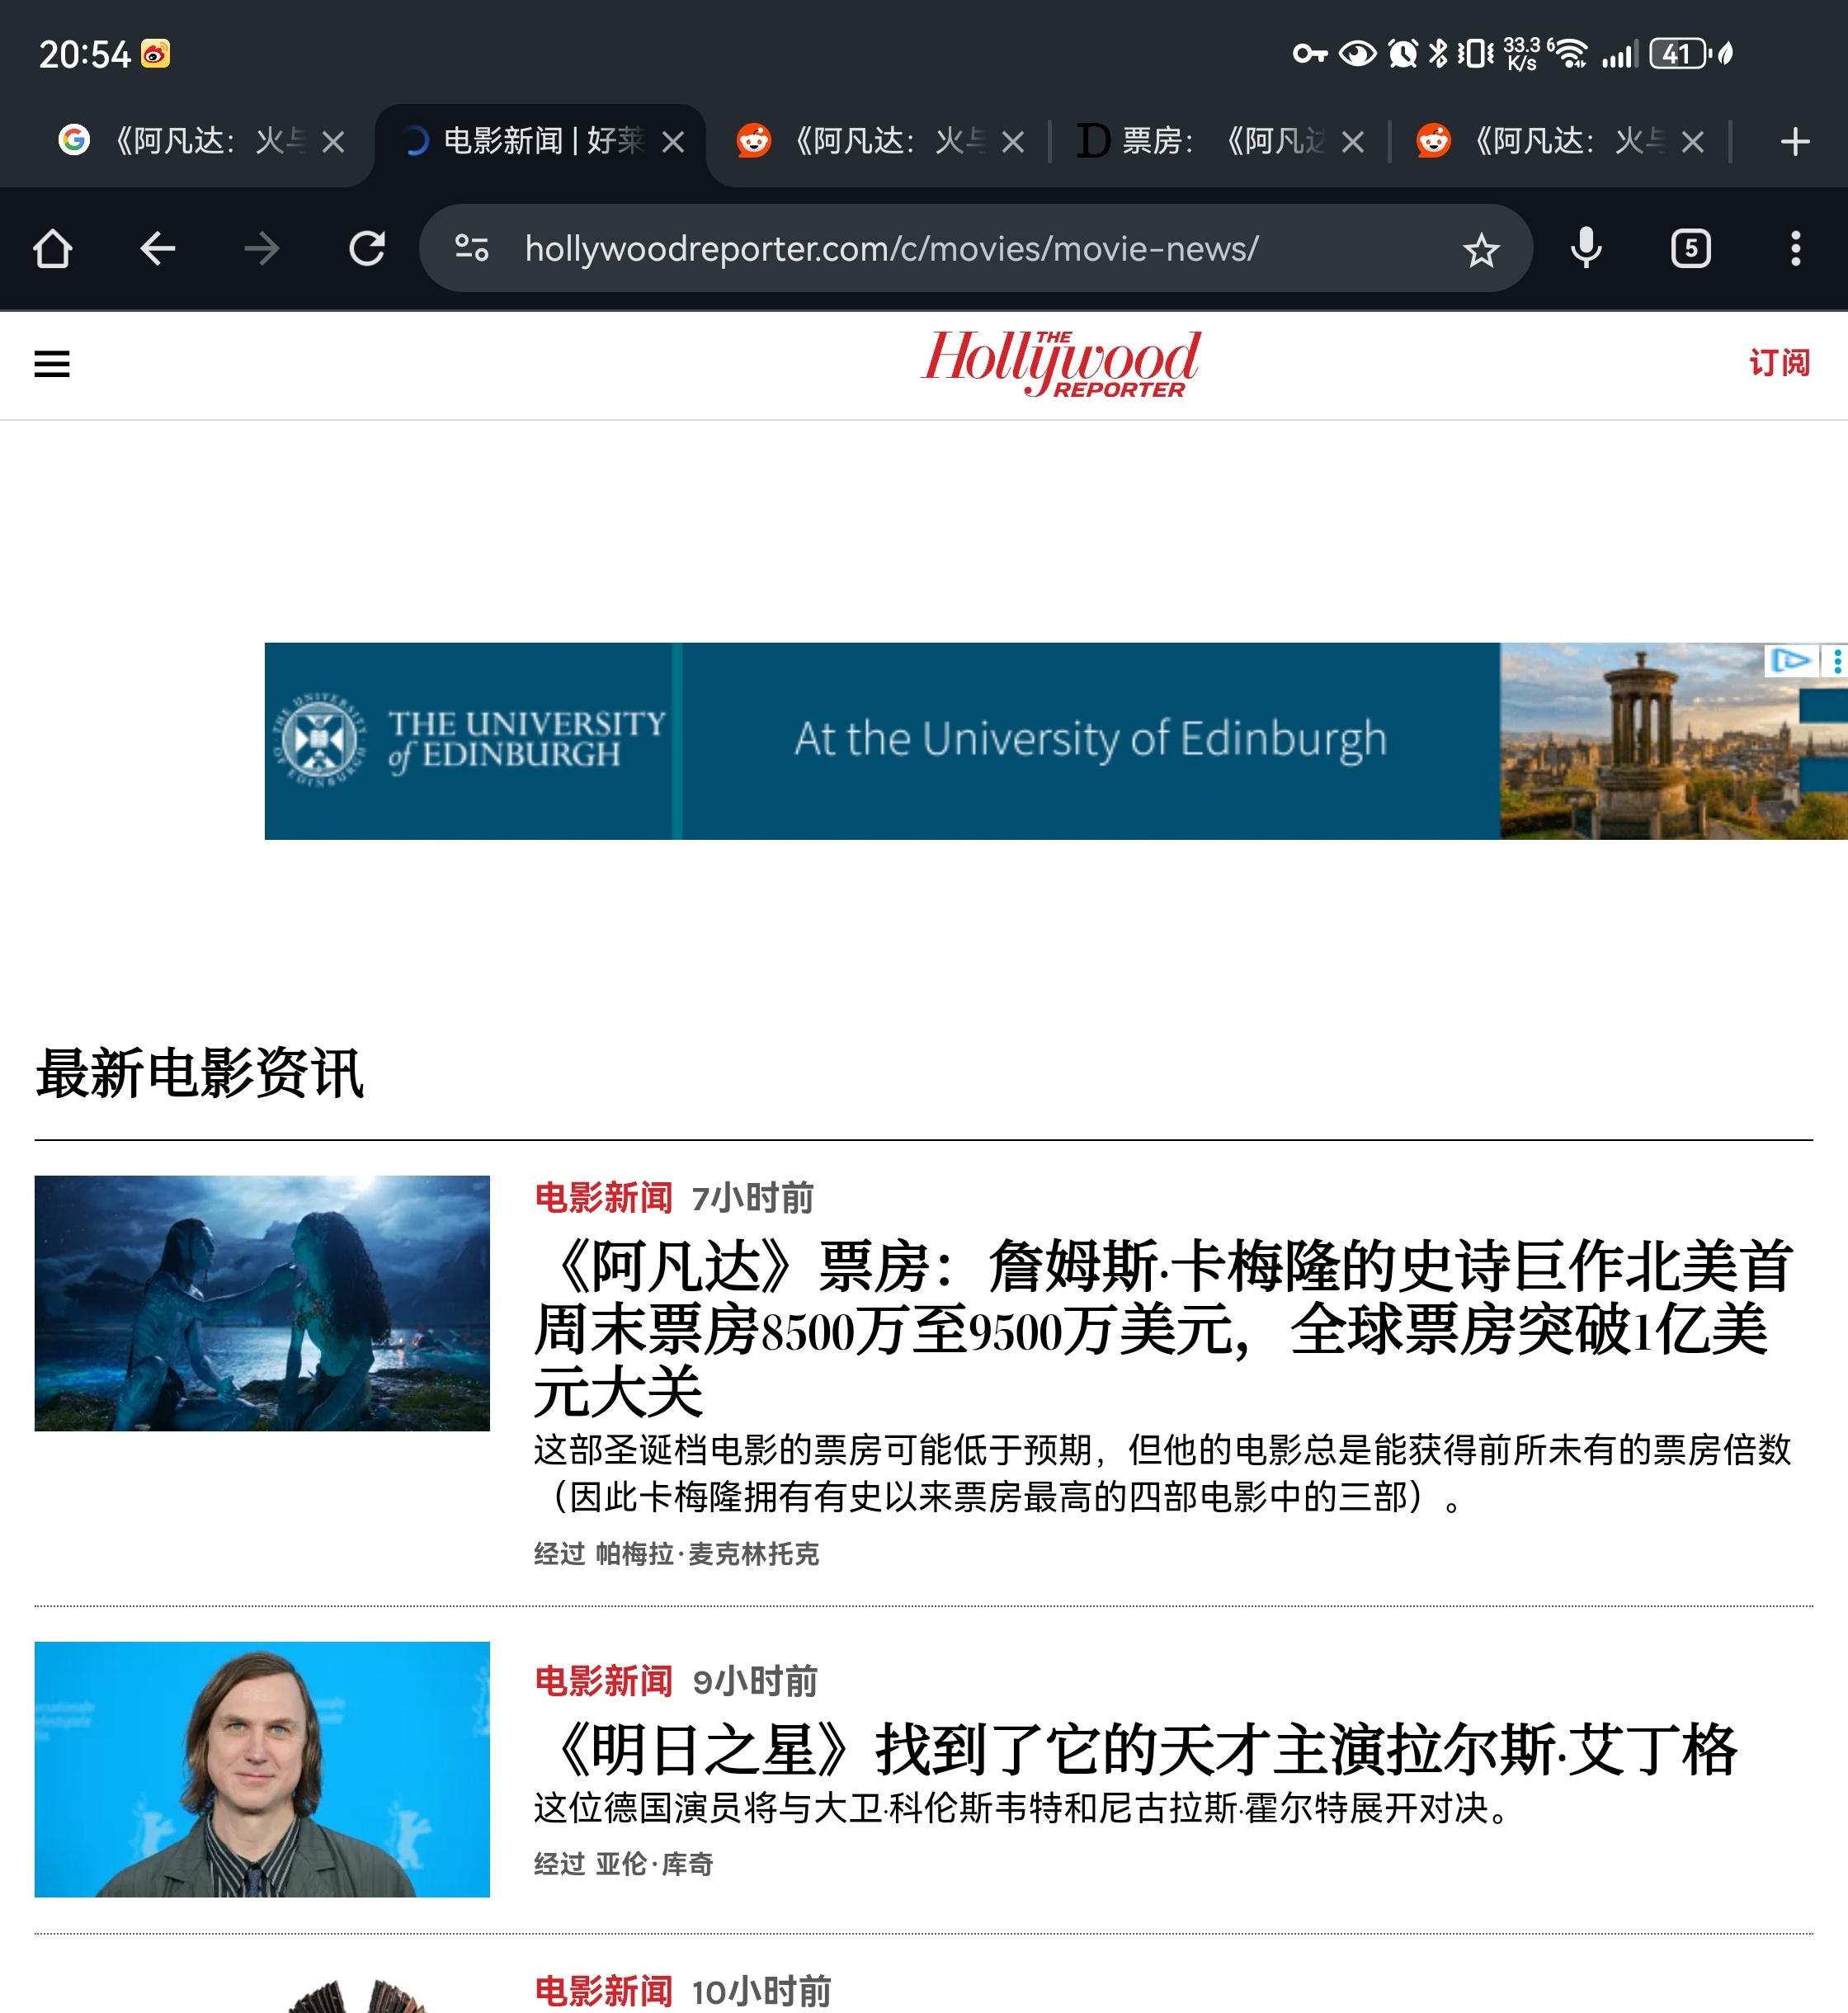This screenshot has height=2013, width=1848.
Task: Click the hollywoodreporter.com URL field
Action: (890, 249)
